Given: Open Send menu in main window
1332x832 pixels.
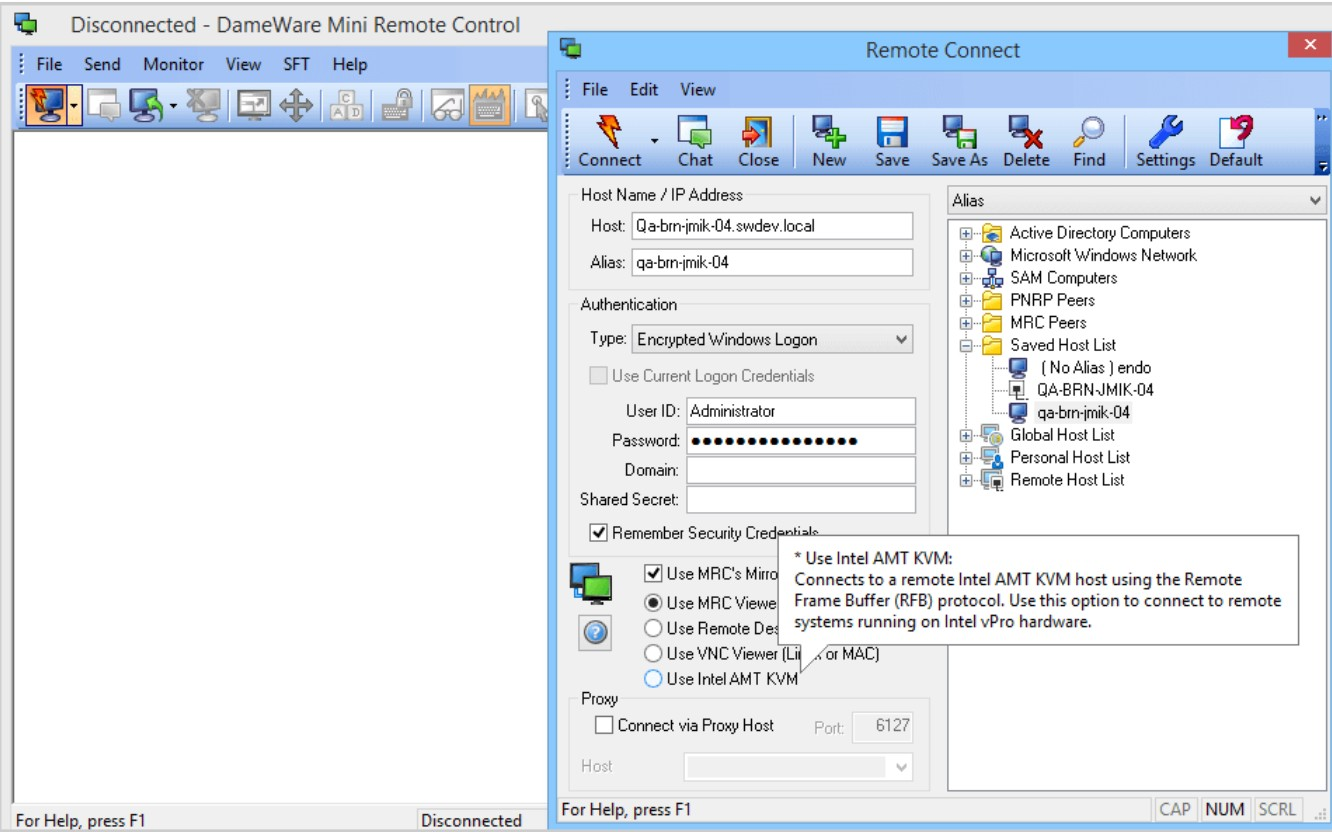Looking at the screenshot, I should point(102,64).
